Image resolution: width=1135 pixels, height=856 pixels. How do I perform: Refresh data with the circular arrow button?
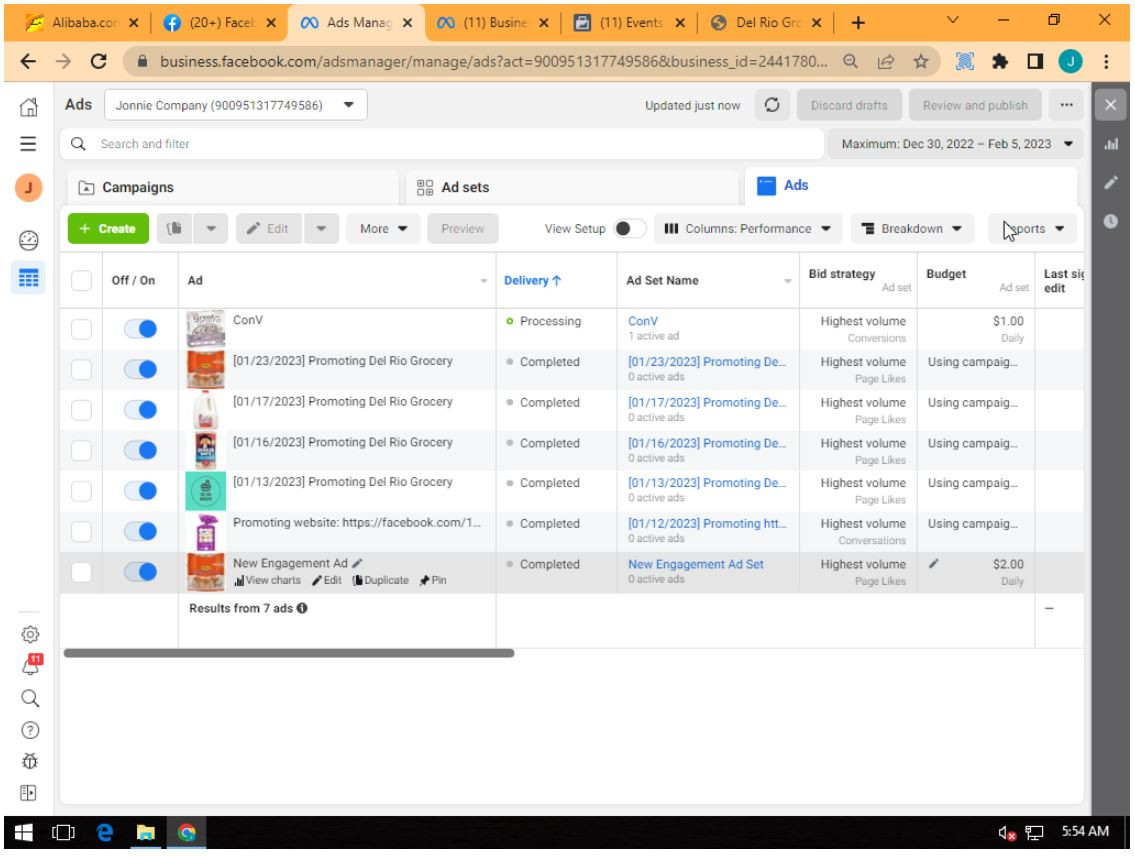point(772,105)
